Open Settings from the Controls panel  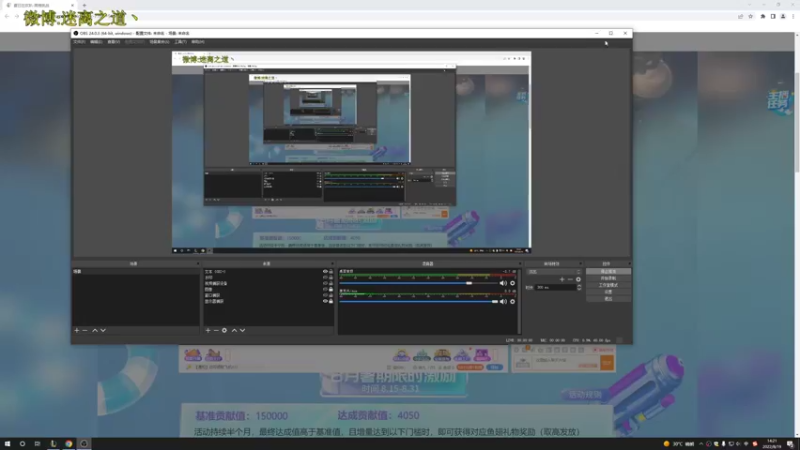(608, 292)
